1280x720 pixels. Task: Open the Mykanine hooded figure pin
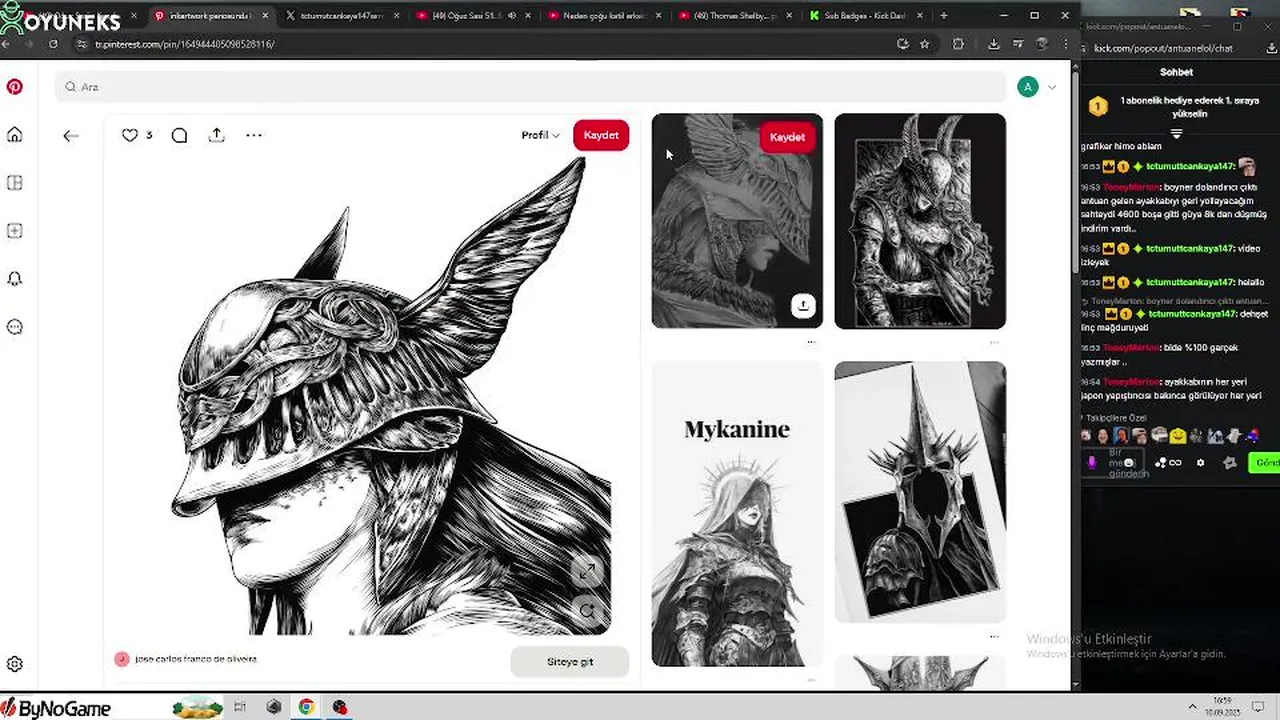point(737,514)
